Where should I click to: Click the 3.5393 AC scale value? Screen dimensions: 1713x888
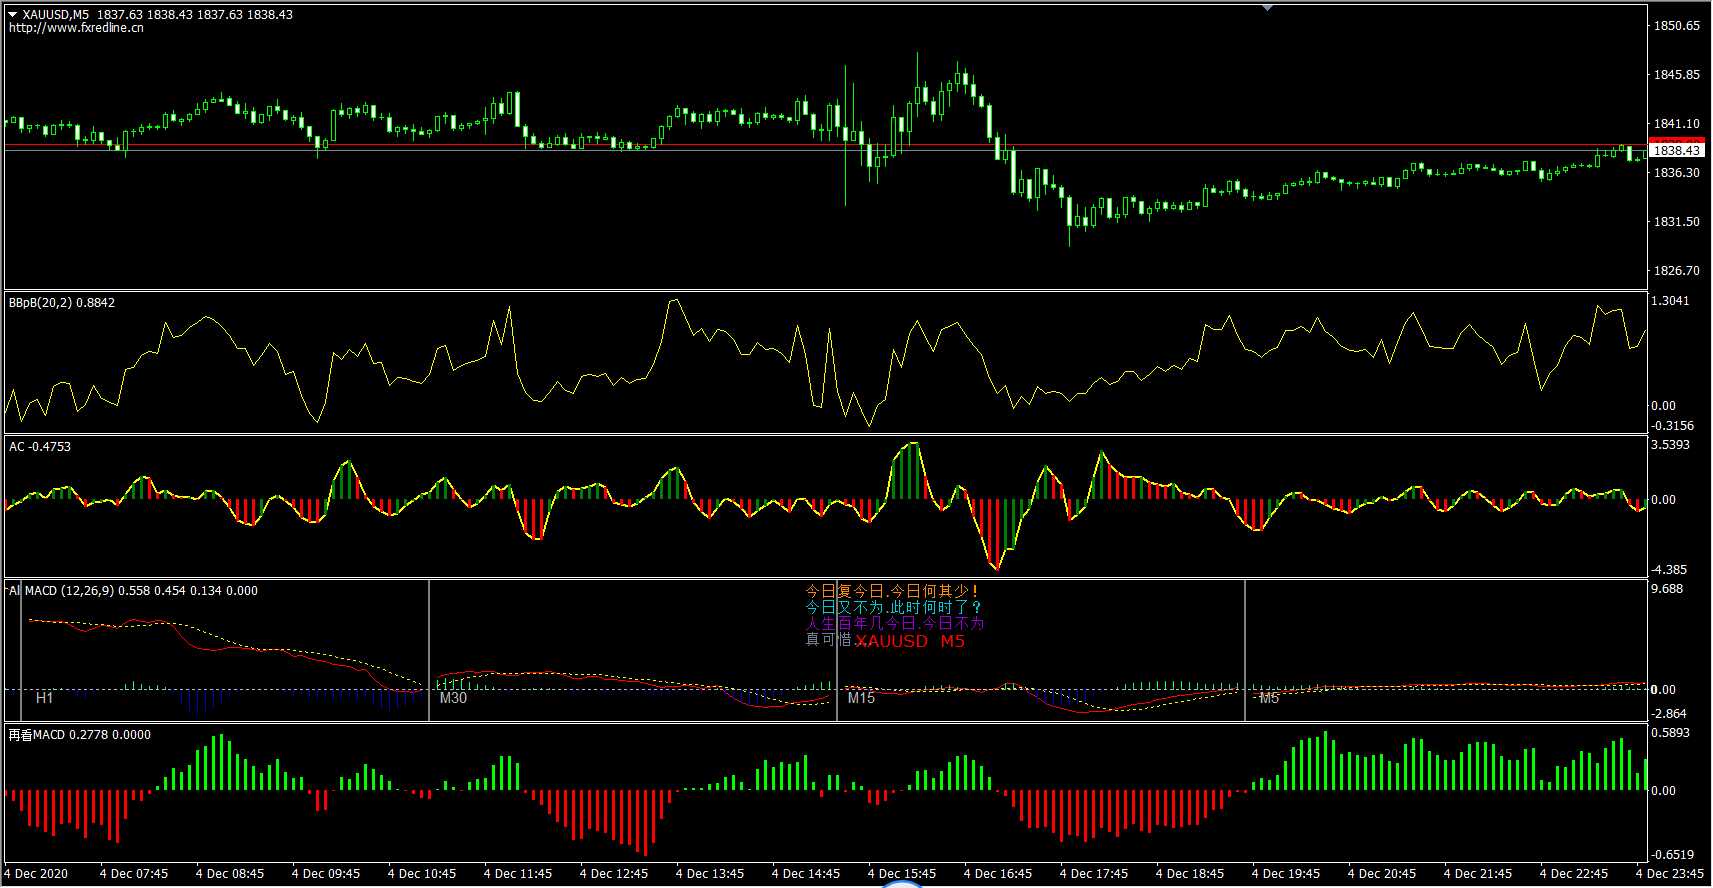[x=1671, y=445]
